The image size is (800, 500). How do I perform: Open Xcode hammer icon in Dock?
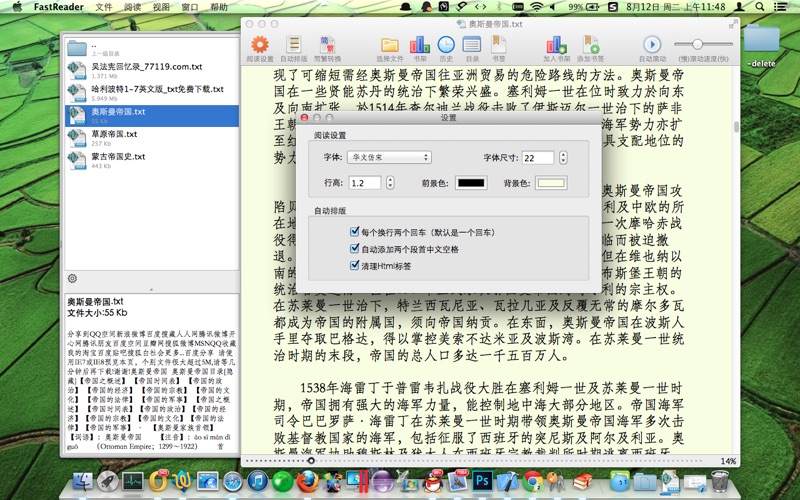pos(508,481)
